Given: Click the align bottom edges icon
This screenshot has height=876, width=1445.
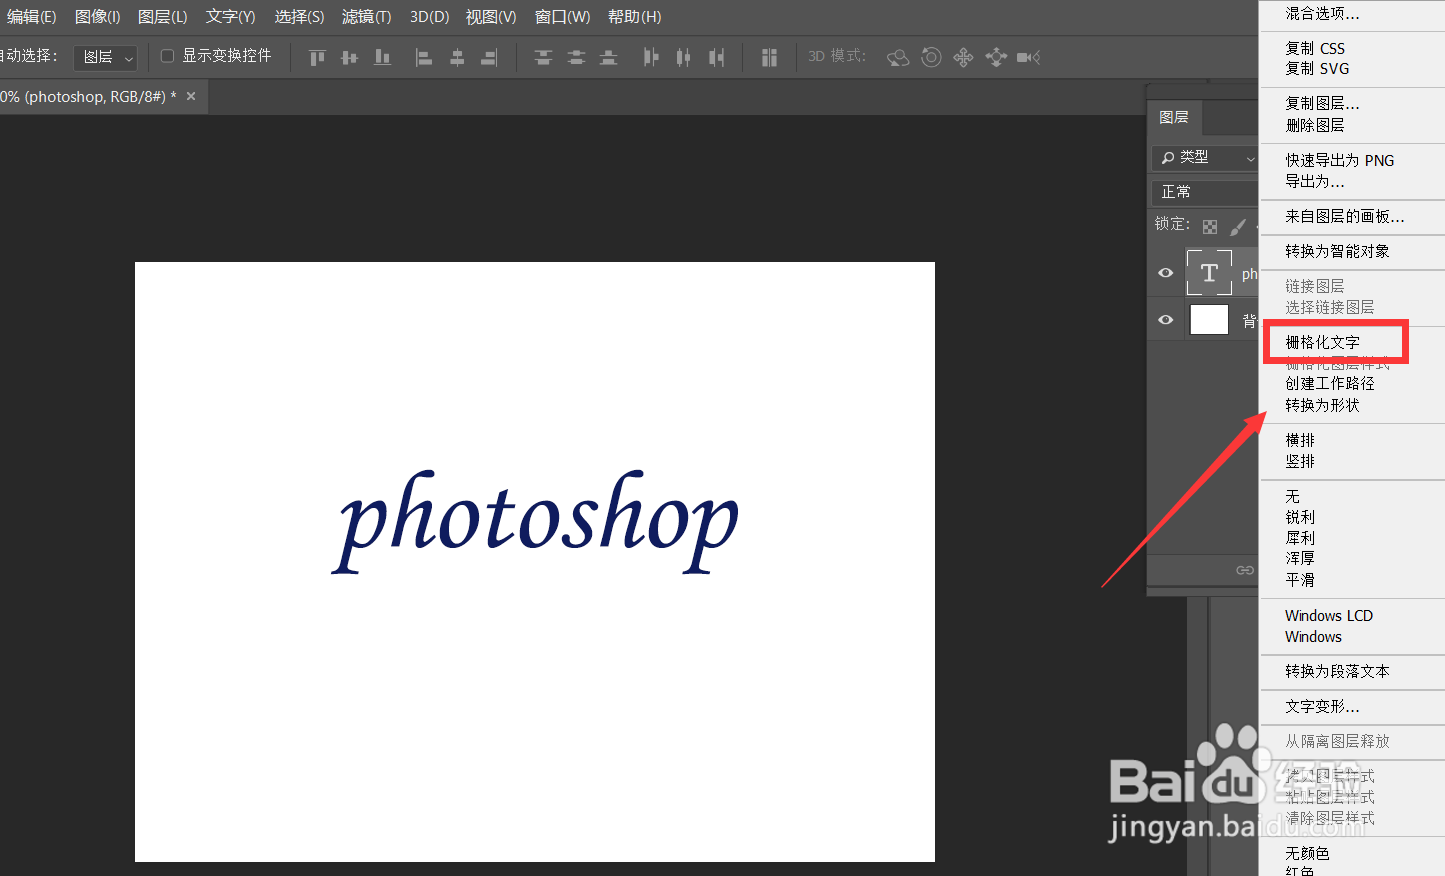Looking at the screenshot, I should (382, 58).
